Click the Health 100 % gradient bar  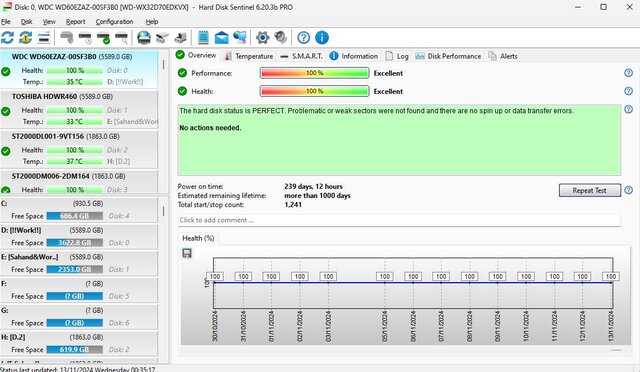(x=314, y=91)
